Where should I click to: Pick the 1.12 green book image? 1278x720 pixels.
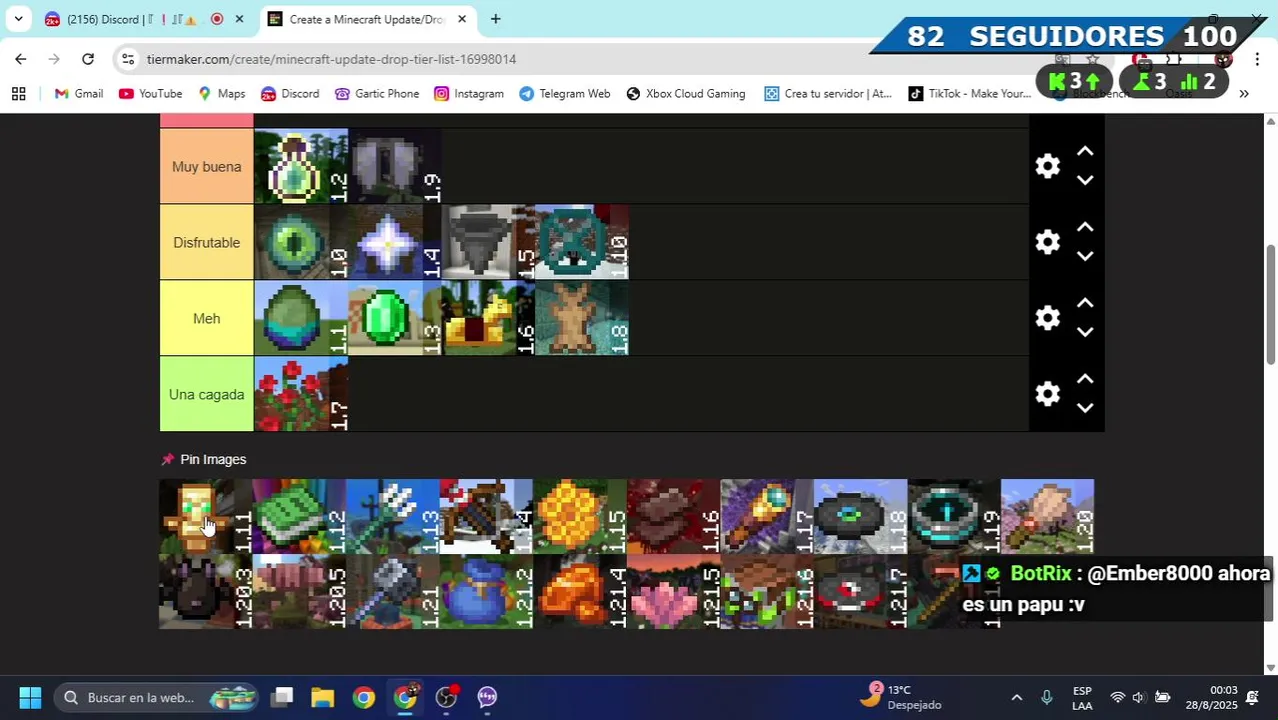click(x=299, y=517)
